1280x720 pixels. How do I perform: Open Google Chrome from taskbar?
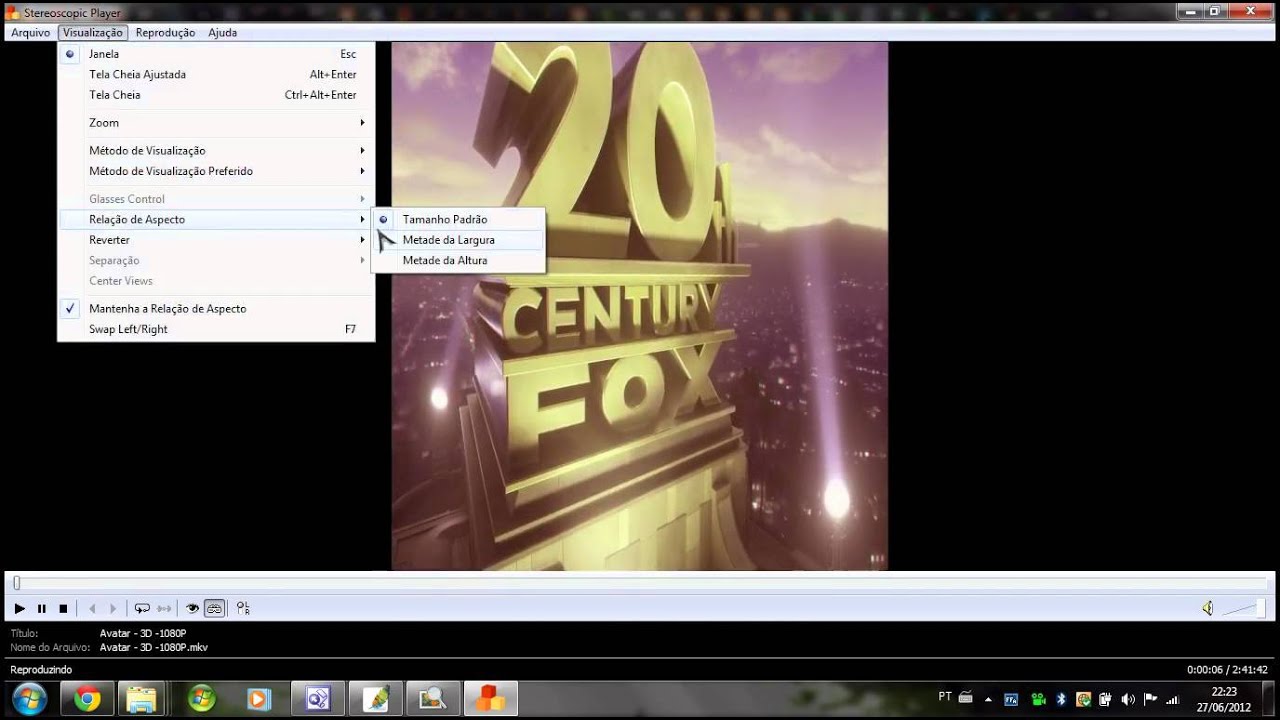87,698
